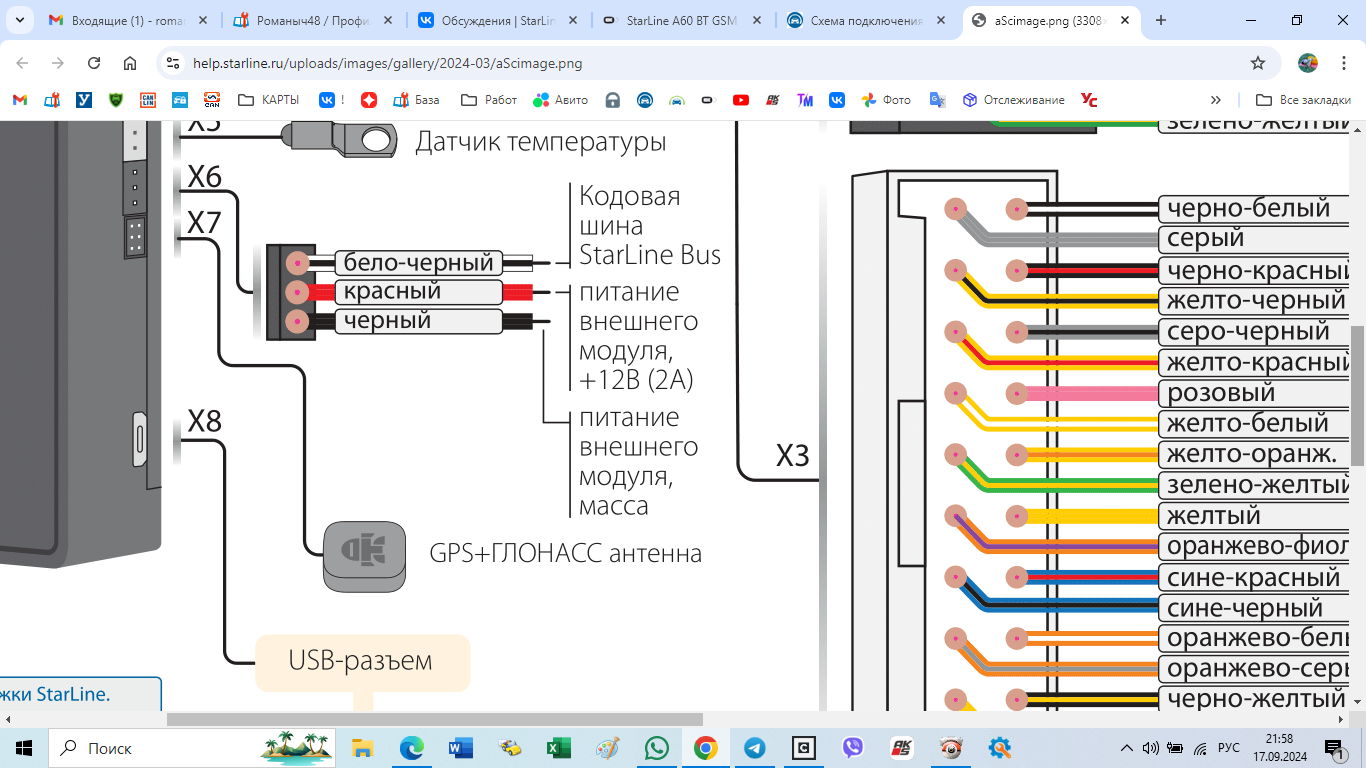Open the Фото bookmark
Screen dimensions: 1366x768
click(x=886, y=100)
